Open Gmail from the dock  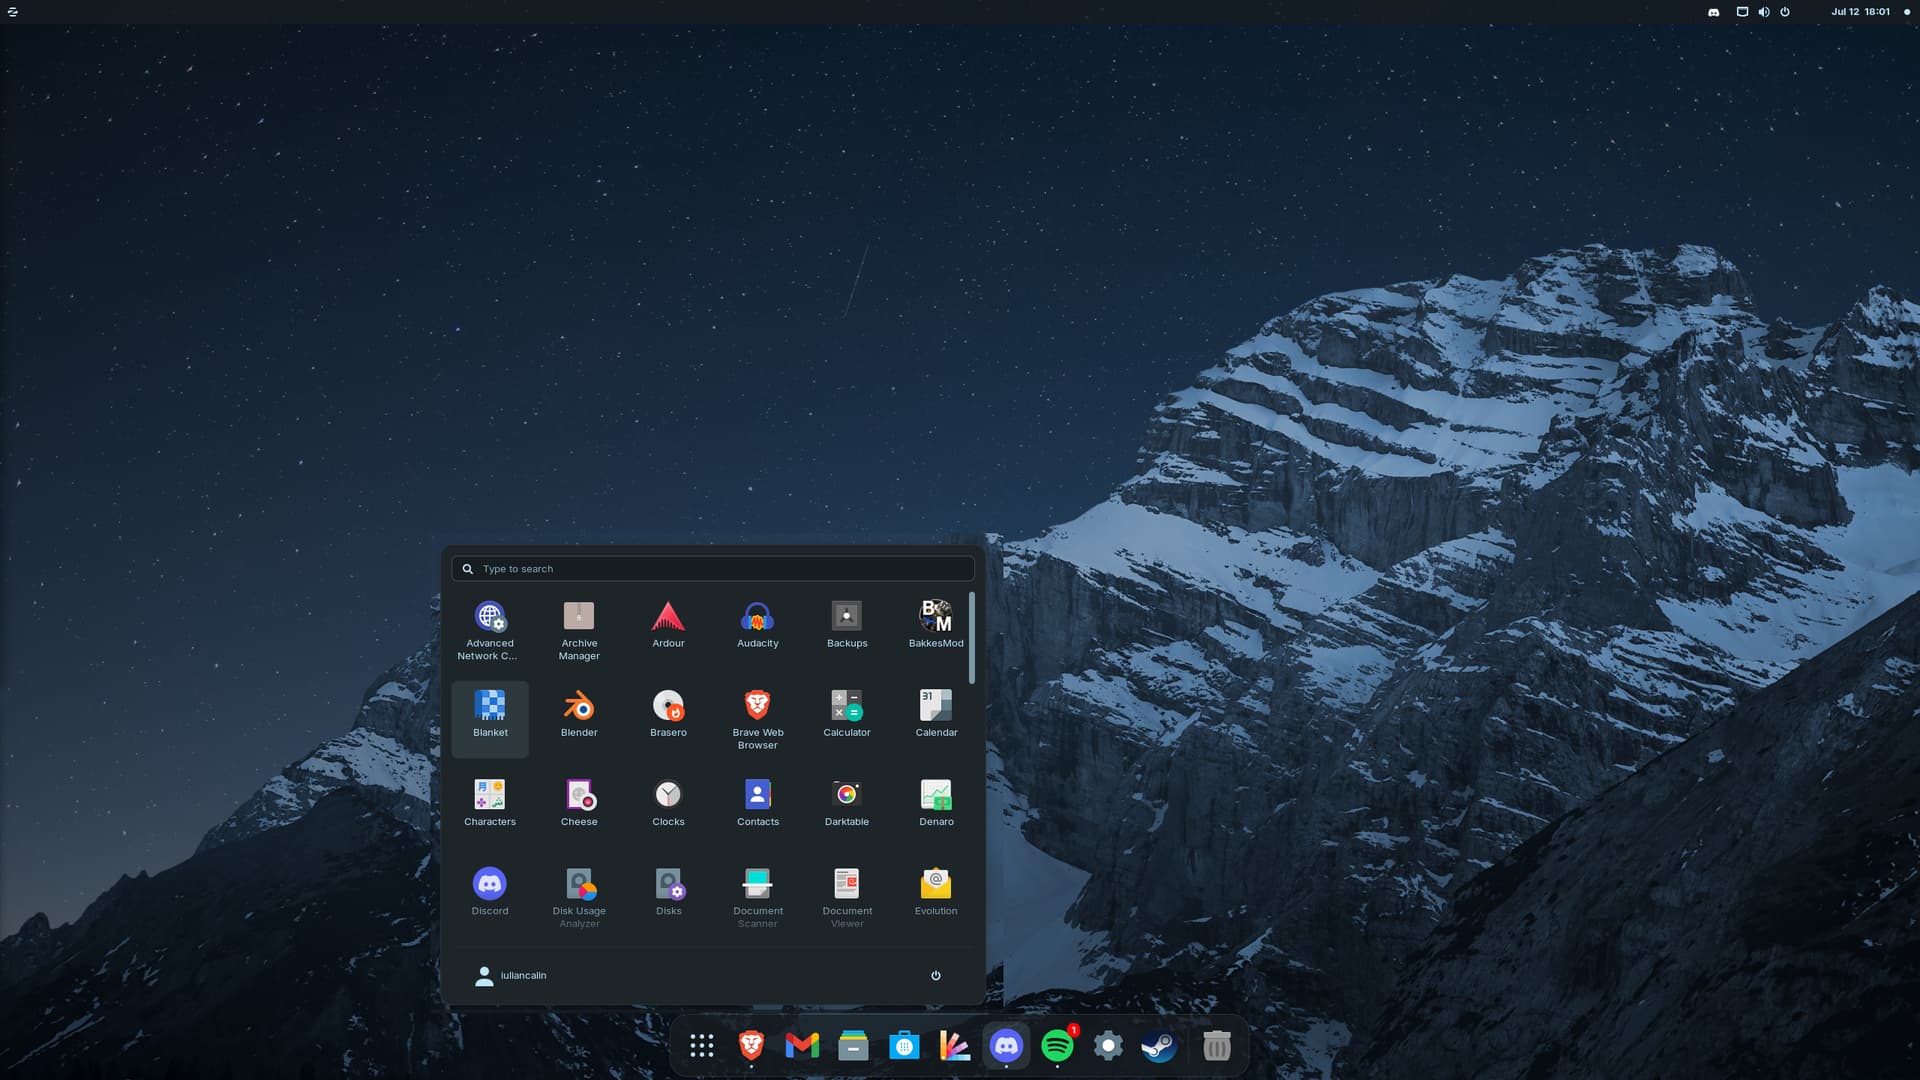click(x=802, y=1046)
